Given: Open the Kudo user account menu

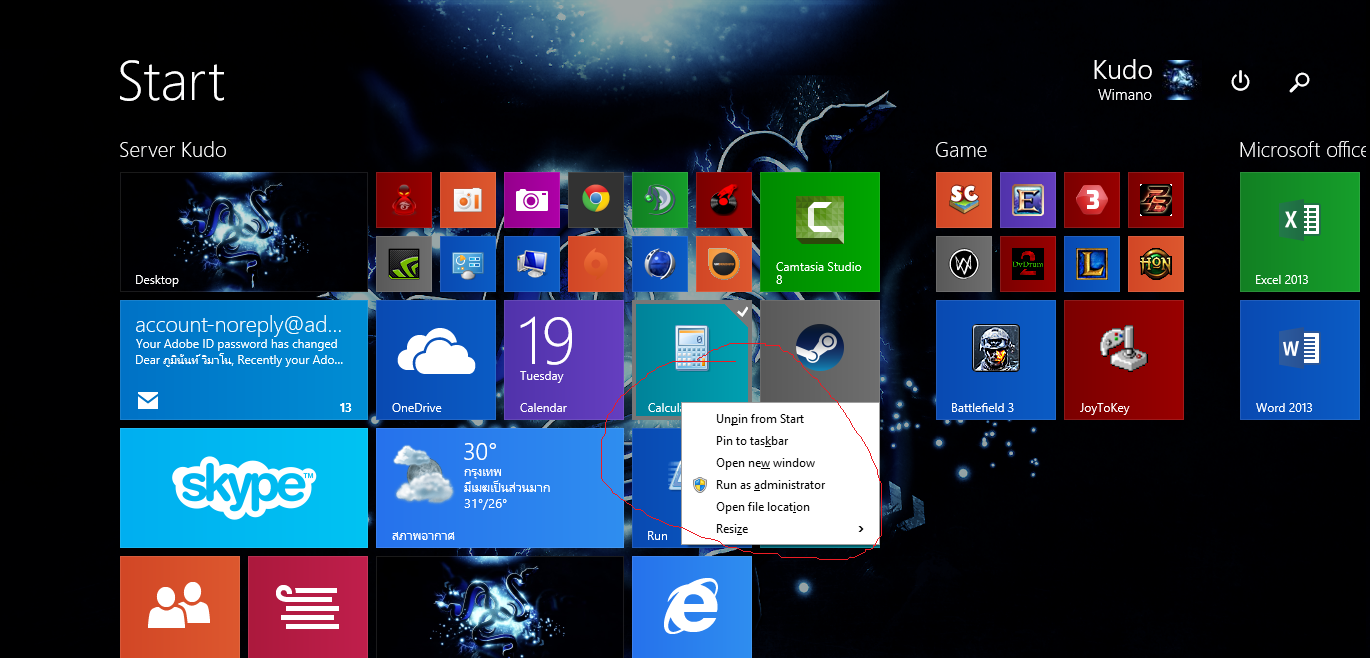Looking at the screenshot, I should (x=1144, y=80).
